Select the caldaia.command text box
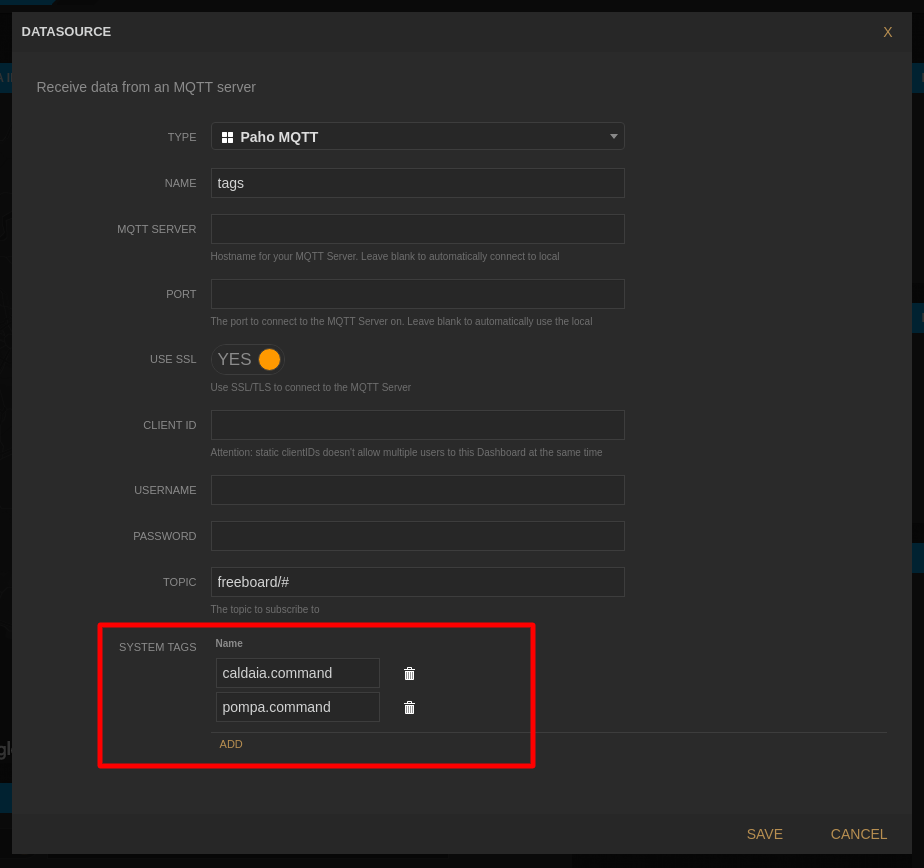Screen dimensions: 924x868 pos(297,673)
